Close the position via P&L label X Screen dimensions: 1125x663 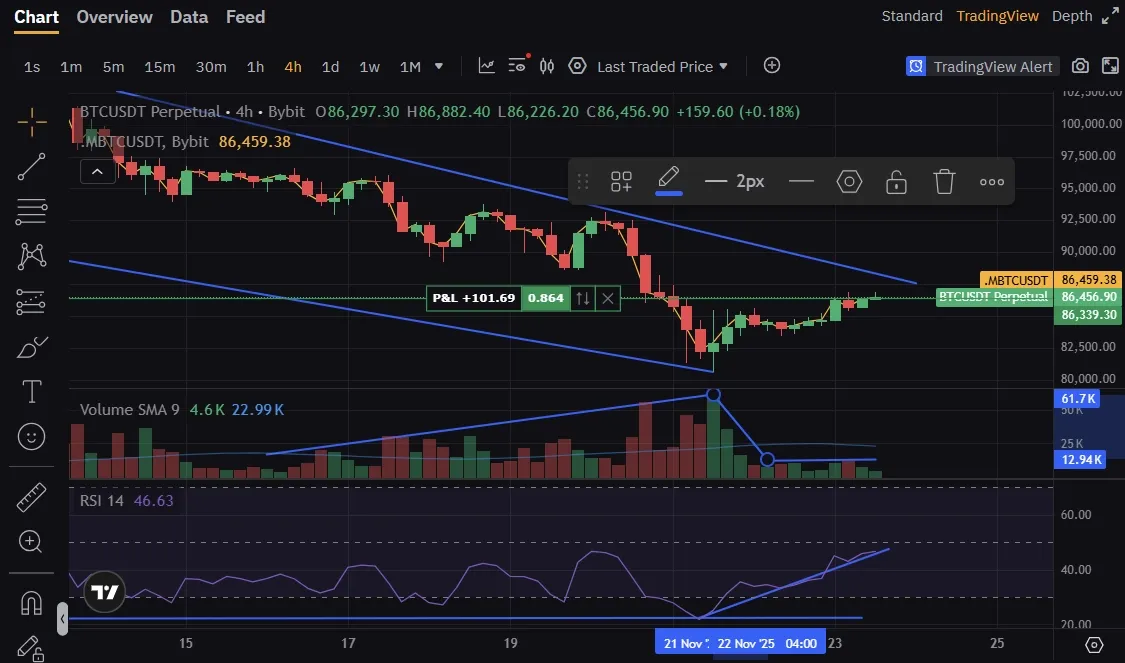point(608,298)
